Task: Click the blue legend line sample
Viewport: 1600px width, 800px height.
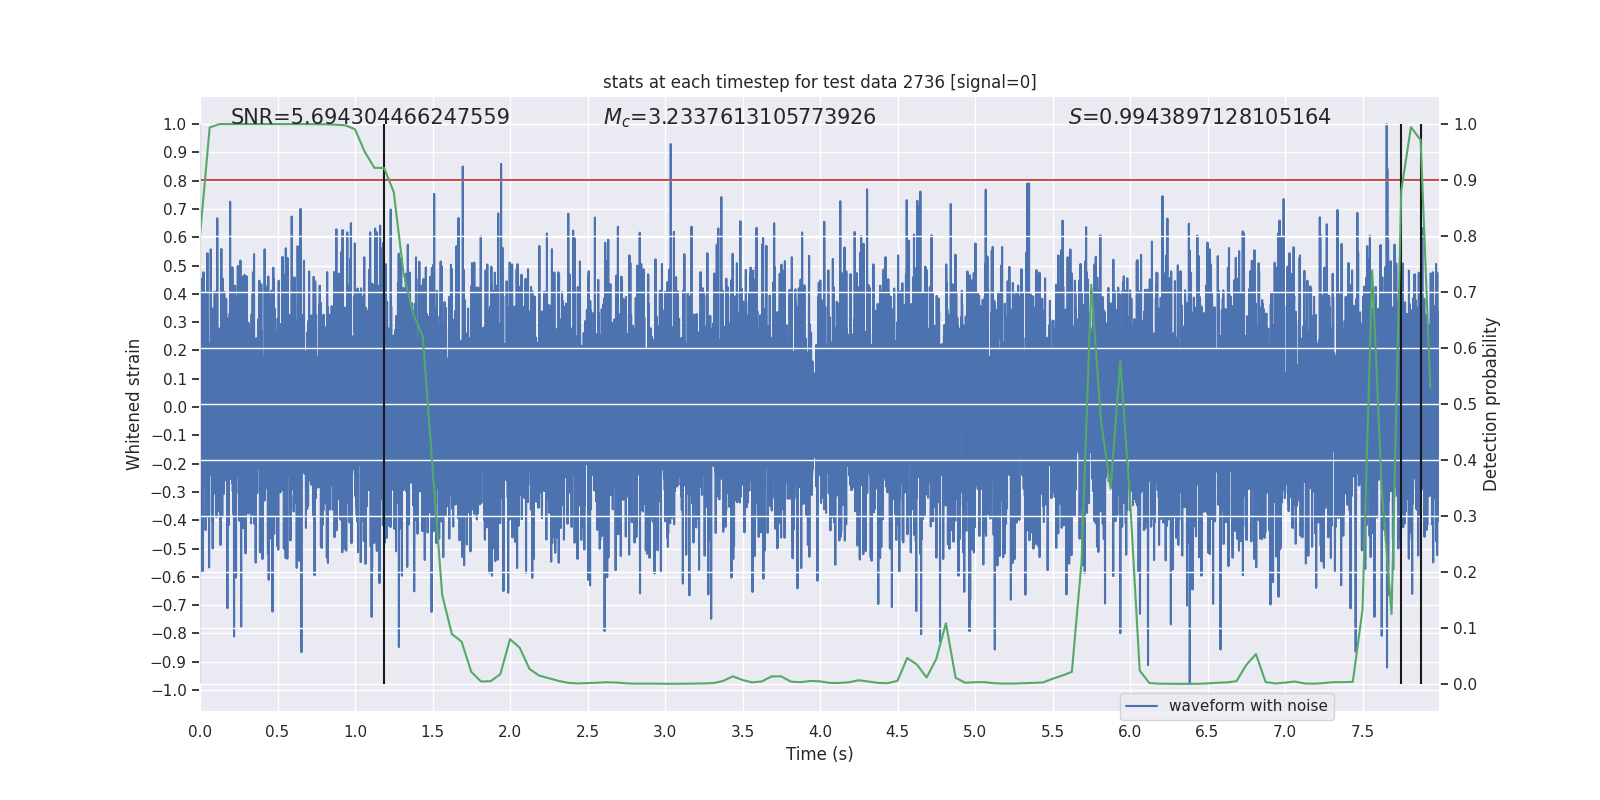Action: (x=1142, y=706)
